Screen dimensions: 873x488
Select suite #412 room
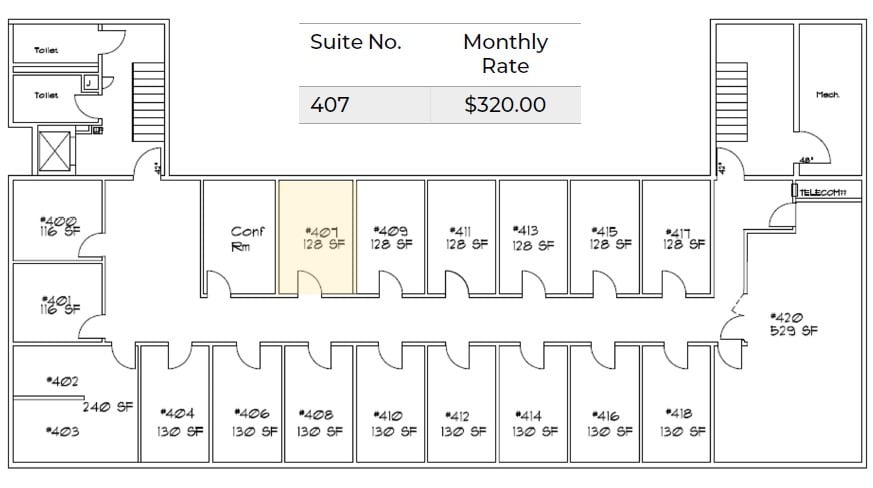click(462, 404)
